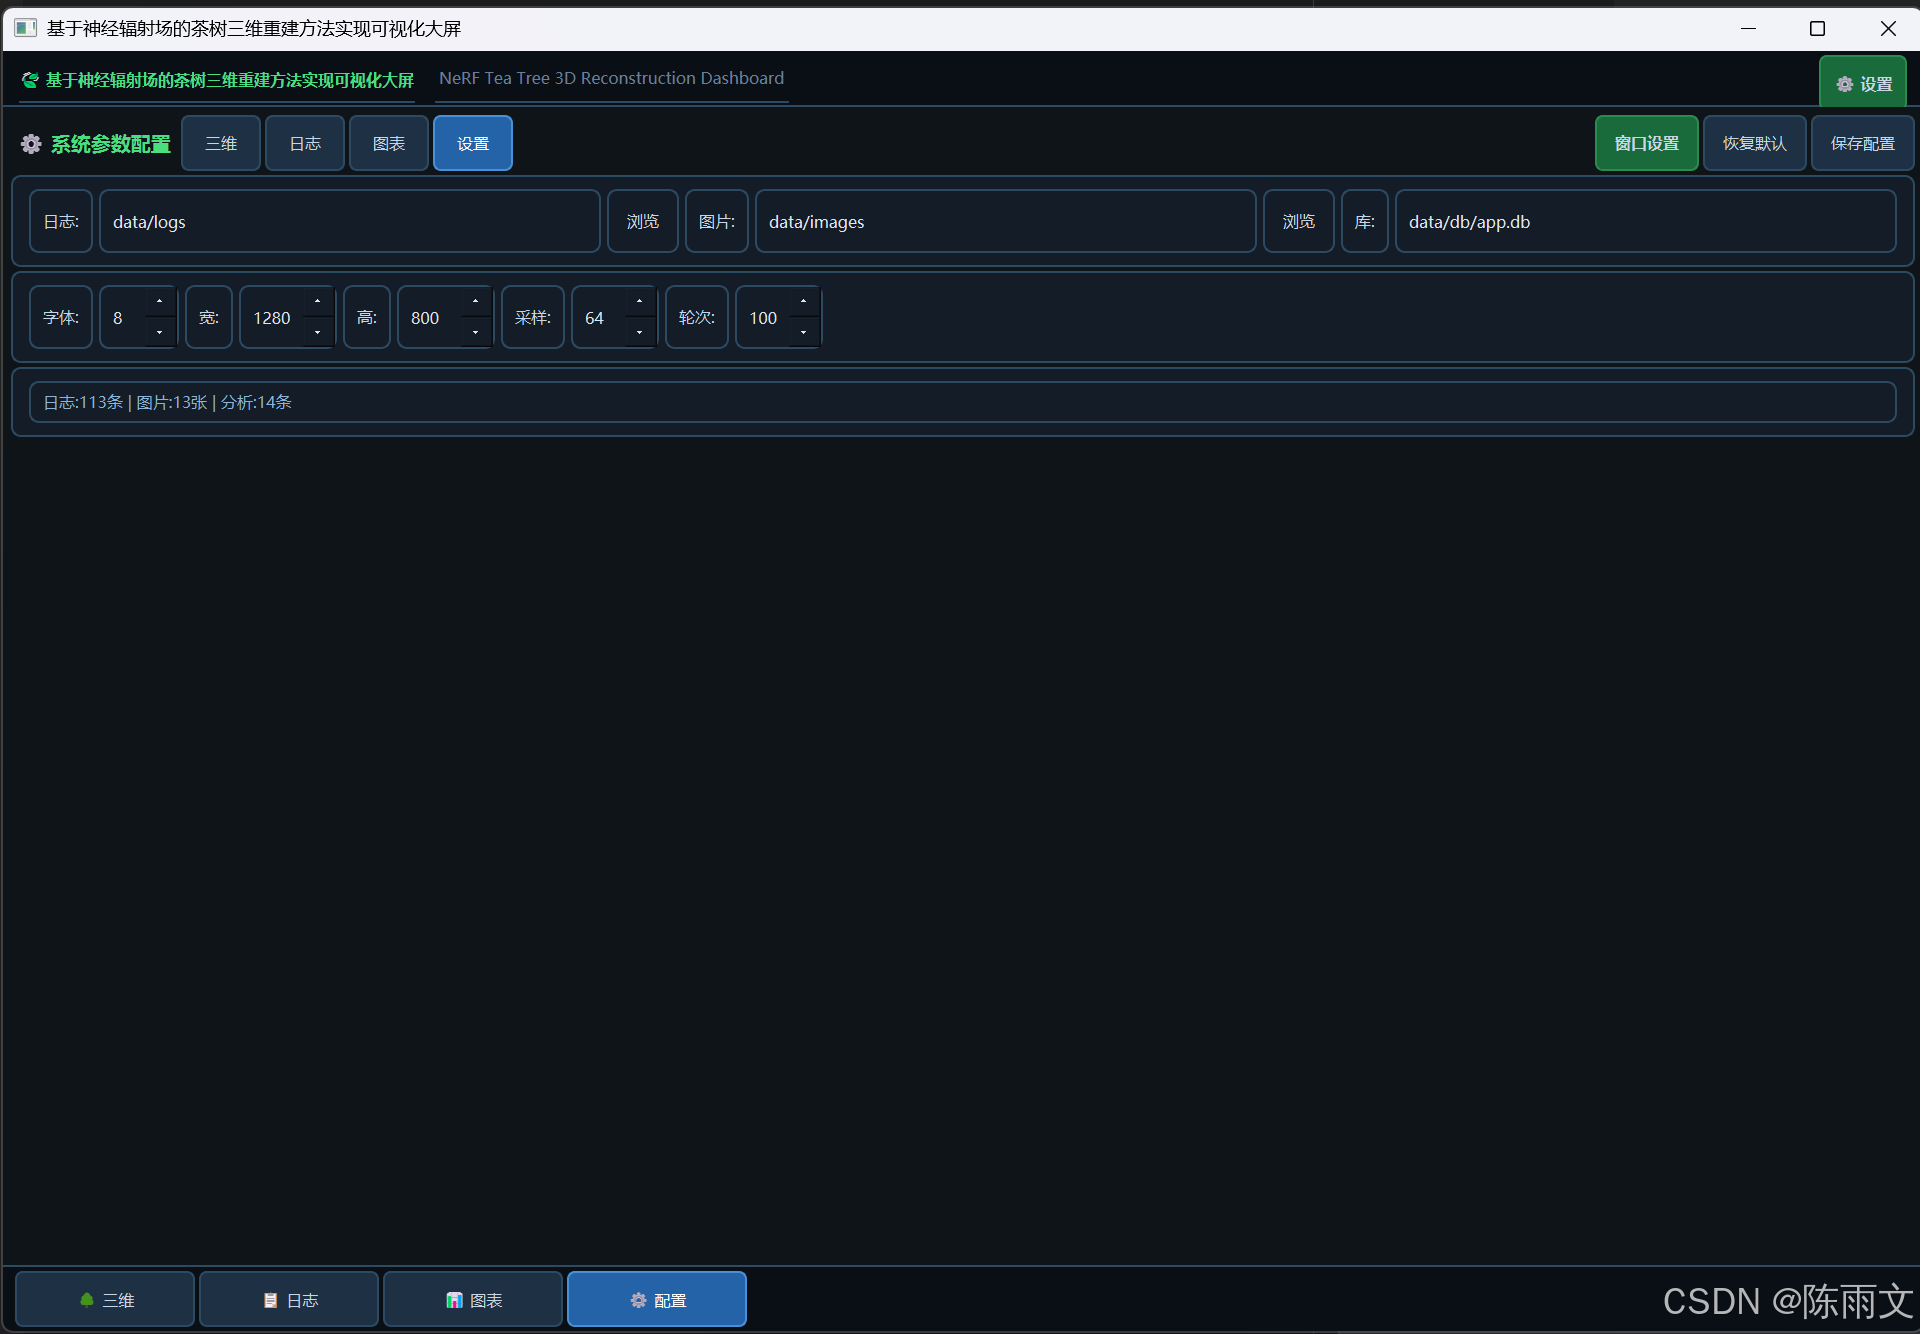
Task: Click the 库: label in the path row
Action: point(1365,221)
